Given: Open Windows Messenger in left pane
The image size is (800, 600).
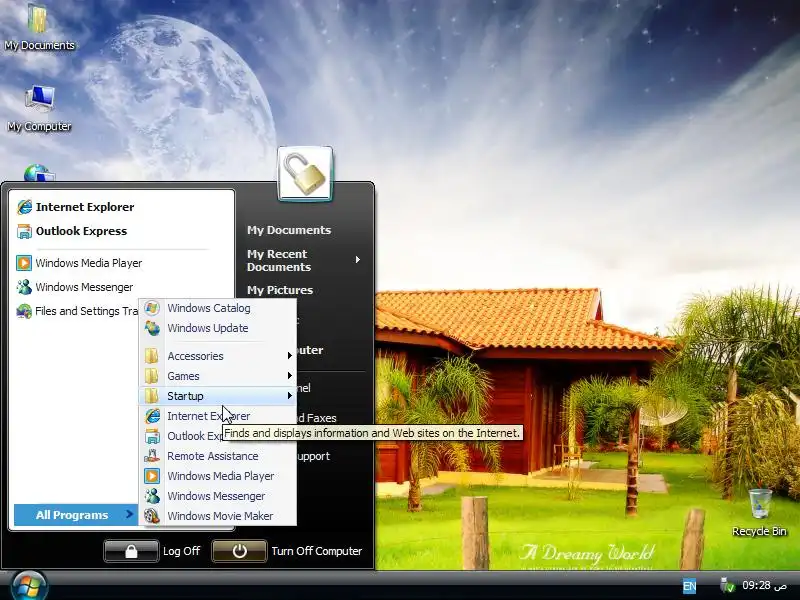Looking at the screenshot, I should coord(75,287).
